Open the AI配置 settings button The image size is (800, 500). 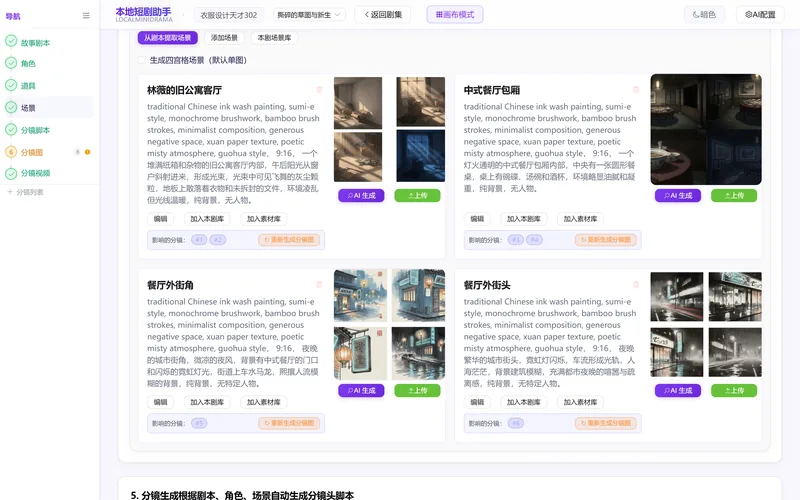click(760, 15)
